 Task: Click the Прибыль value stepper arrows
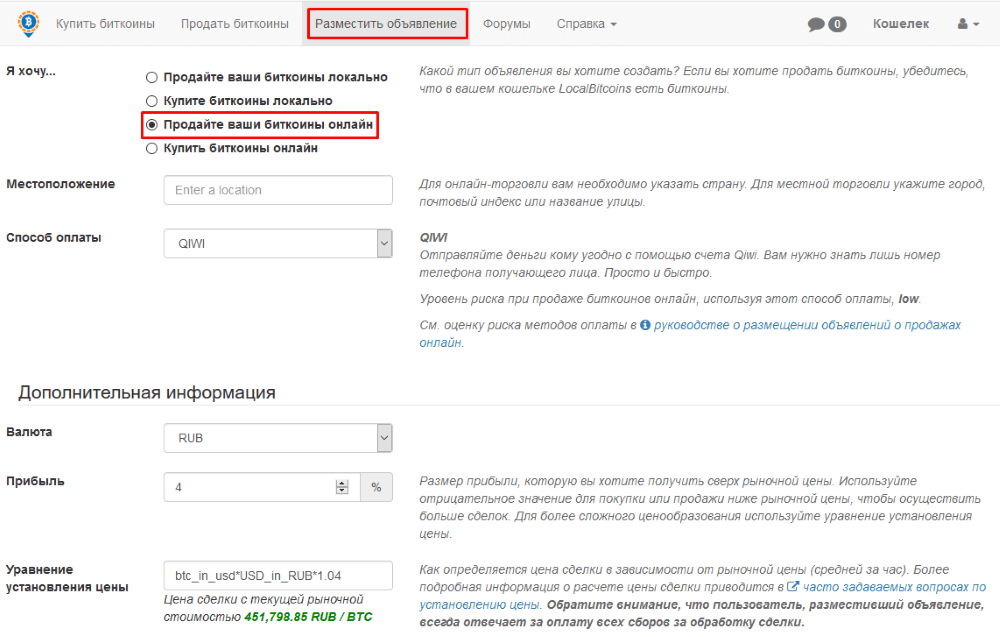point(342,487)
